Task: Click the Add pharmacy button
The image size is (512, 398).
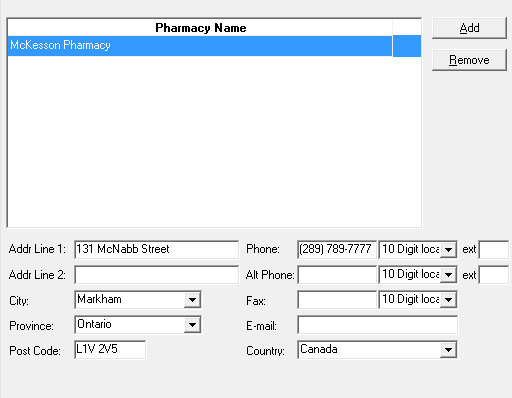Action: (x=469, y=28)
